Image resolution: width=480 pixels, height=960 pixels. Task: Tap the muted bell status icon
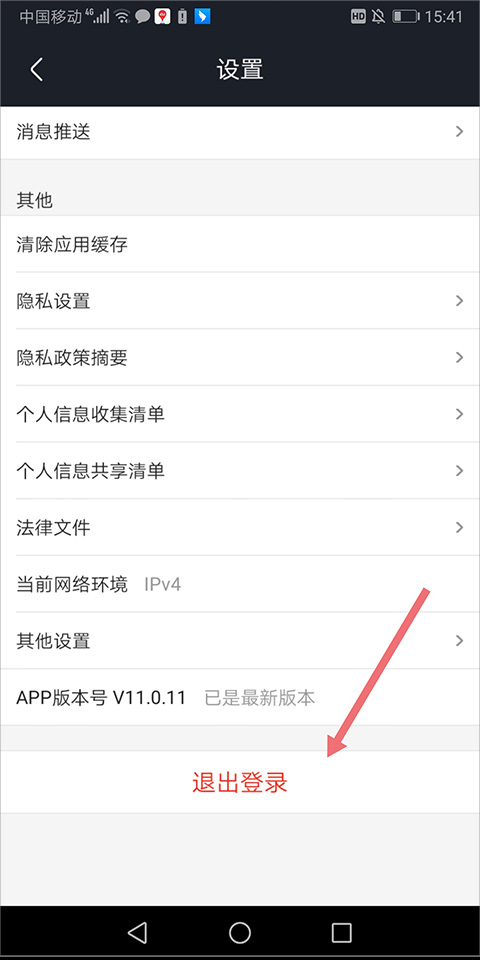point(378,17)
